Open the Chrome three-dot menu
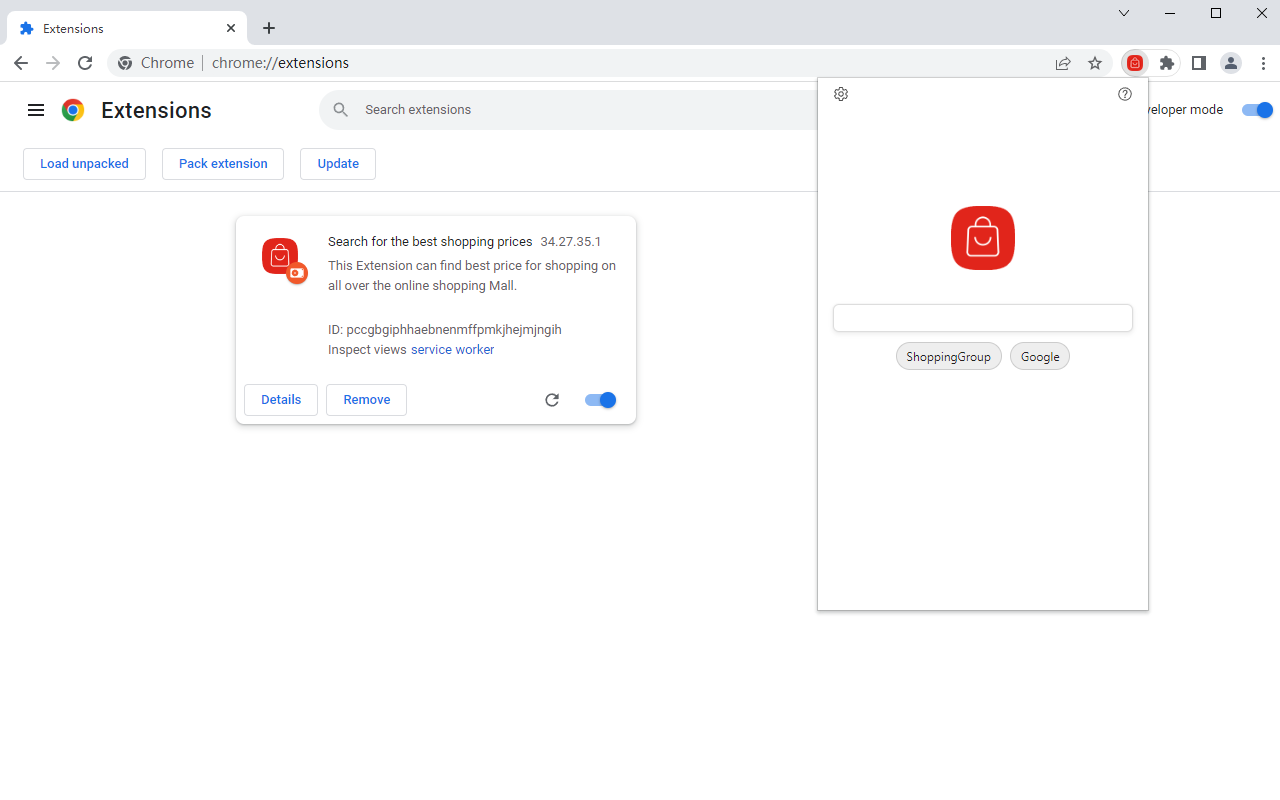This screenshot has height=800, width=1280. pyautogui.click(x=1263, y=63)
